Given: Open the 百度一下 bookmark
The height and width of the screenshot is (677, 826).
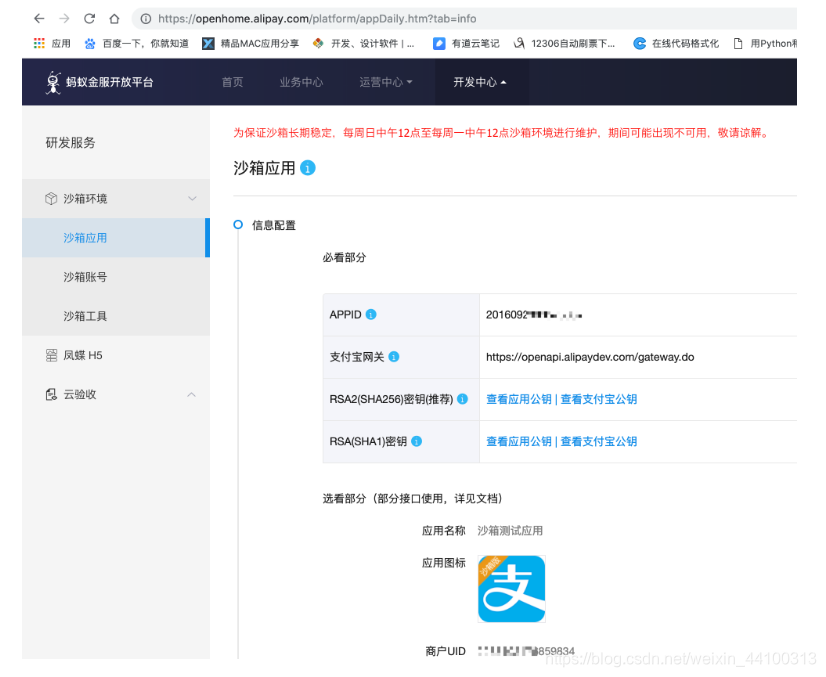Looking at the screenshot, I should pos(136,43).
